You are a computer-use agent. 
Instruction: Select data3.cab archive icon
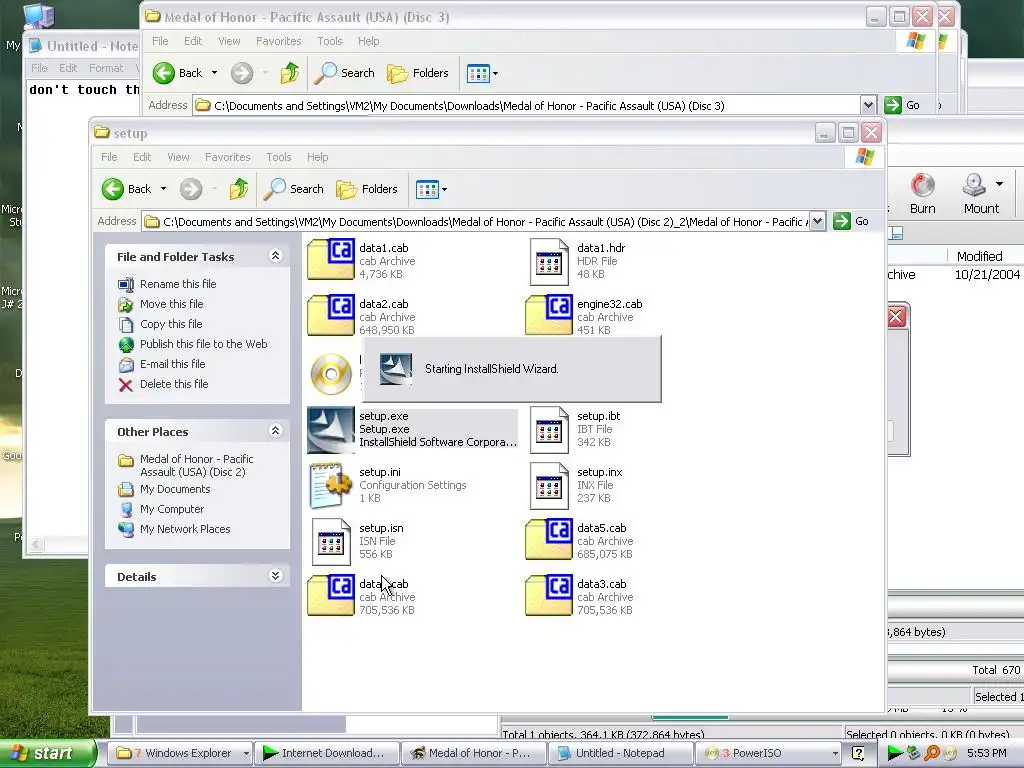(549, 596)
